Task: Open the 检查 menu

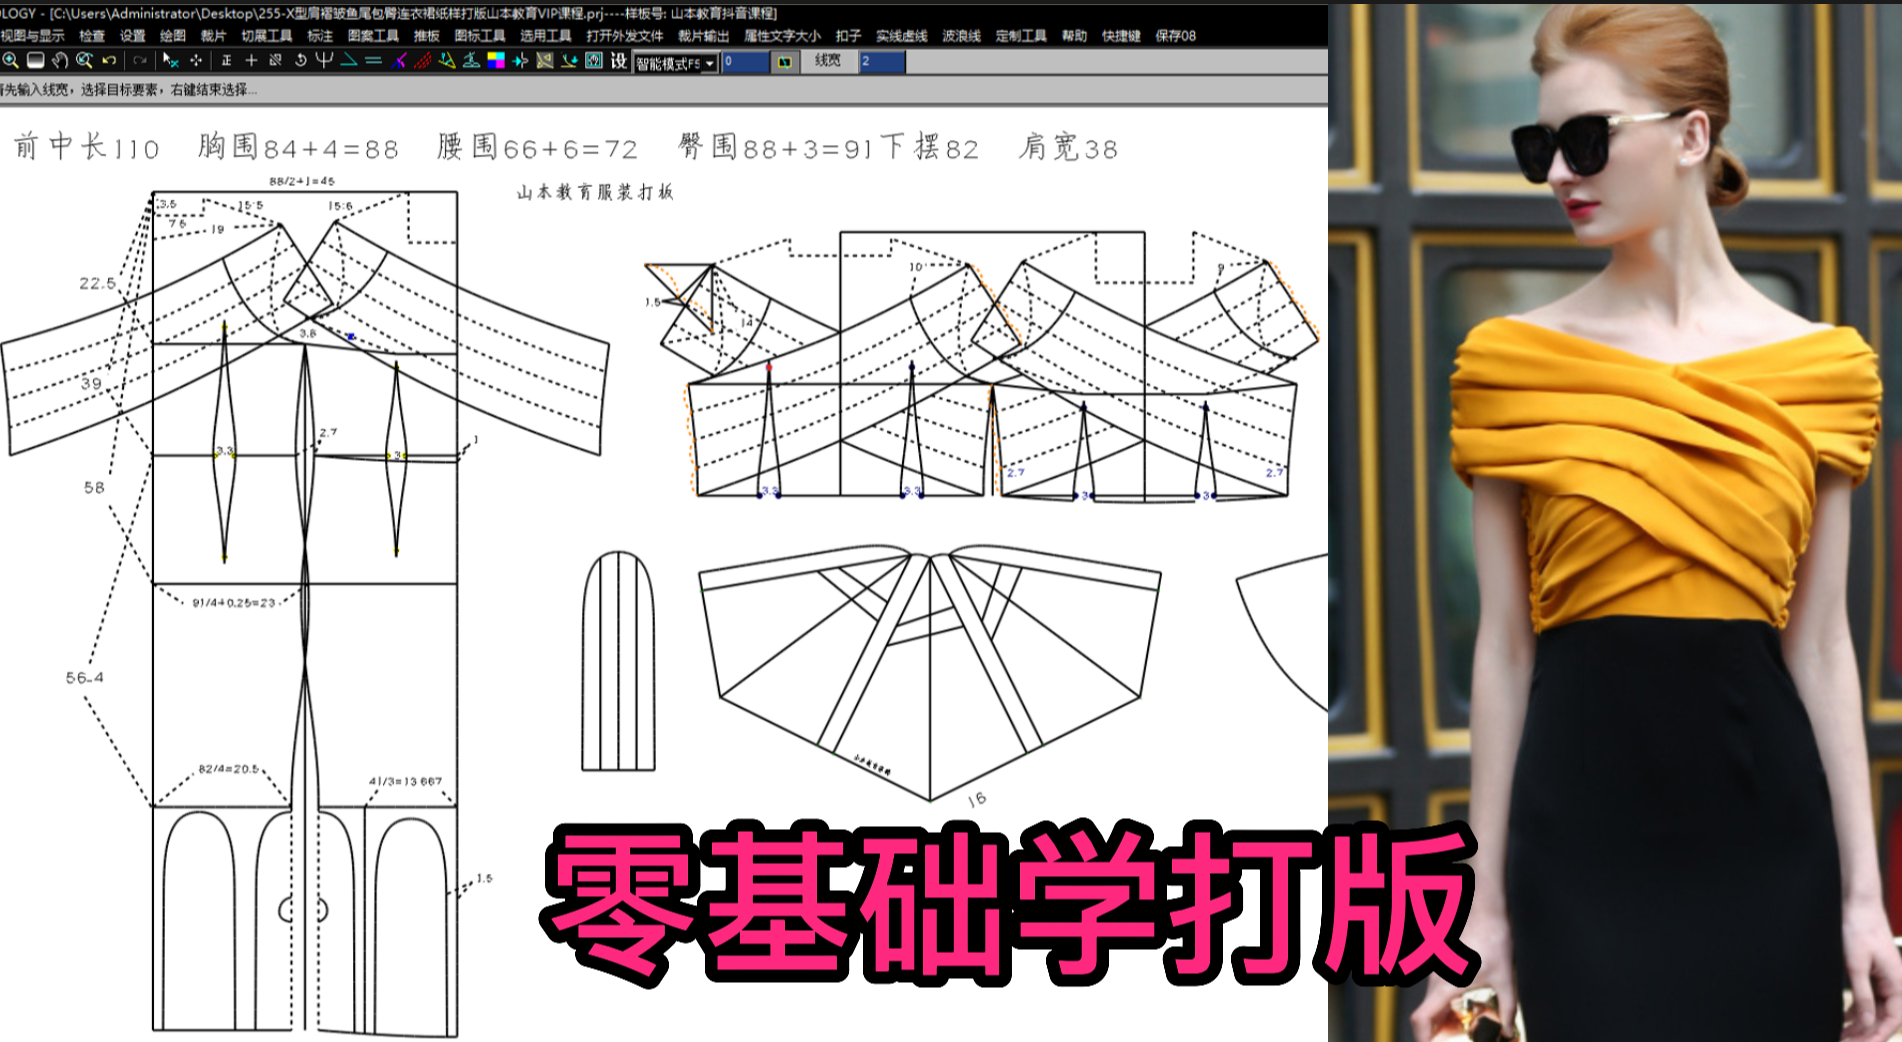Action: (x=92, y=35)
